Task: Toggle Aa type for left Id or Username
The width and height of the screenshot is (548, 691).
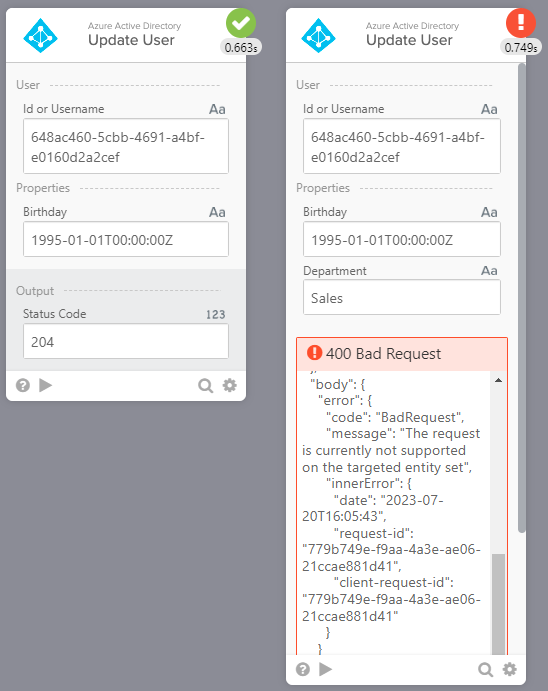Action: (217, 109)
